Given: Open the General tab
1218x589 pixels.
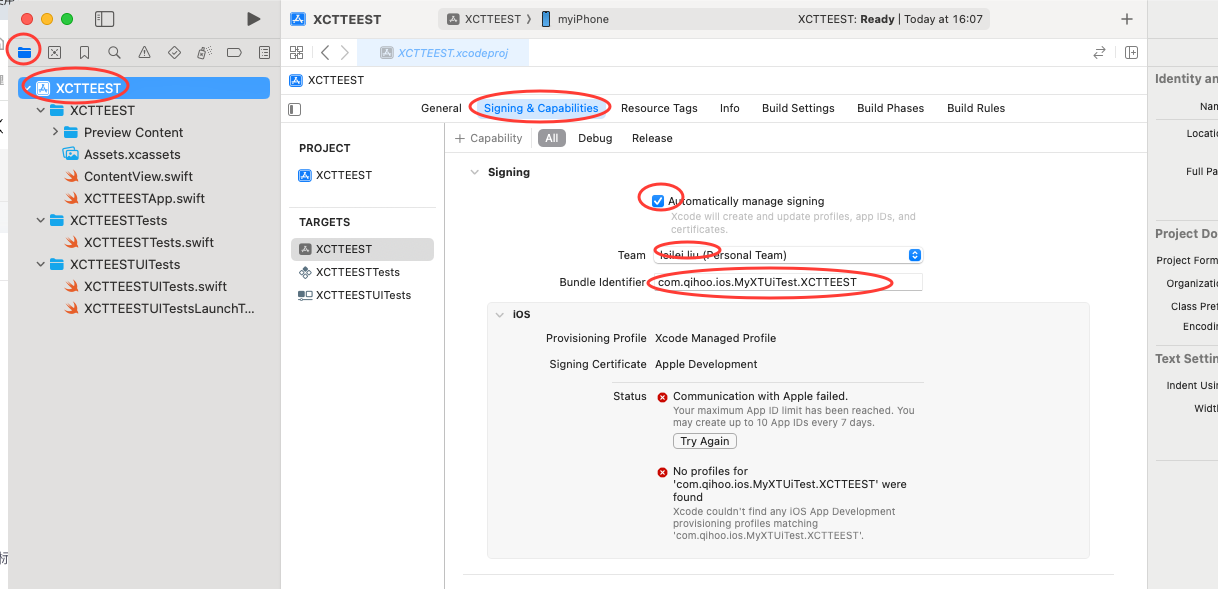Looking at the screenshot, I should click(x=441, y=108).
